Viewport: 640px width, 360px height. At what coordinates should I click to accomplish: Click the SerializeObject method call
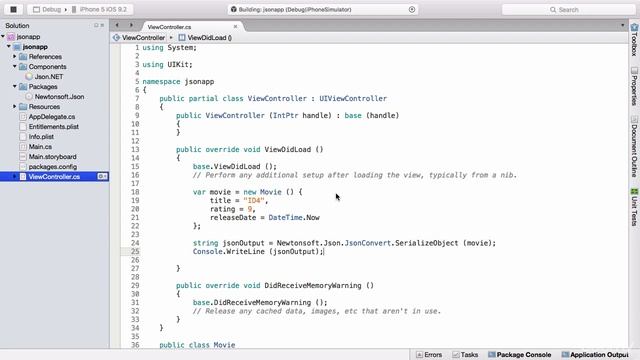427,243
